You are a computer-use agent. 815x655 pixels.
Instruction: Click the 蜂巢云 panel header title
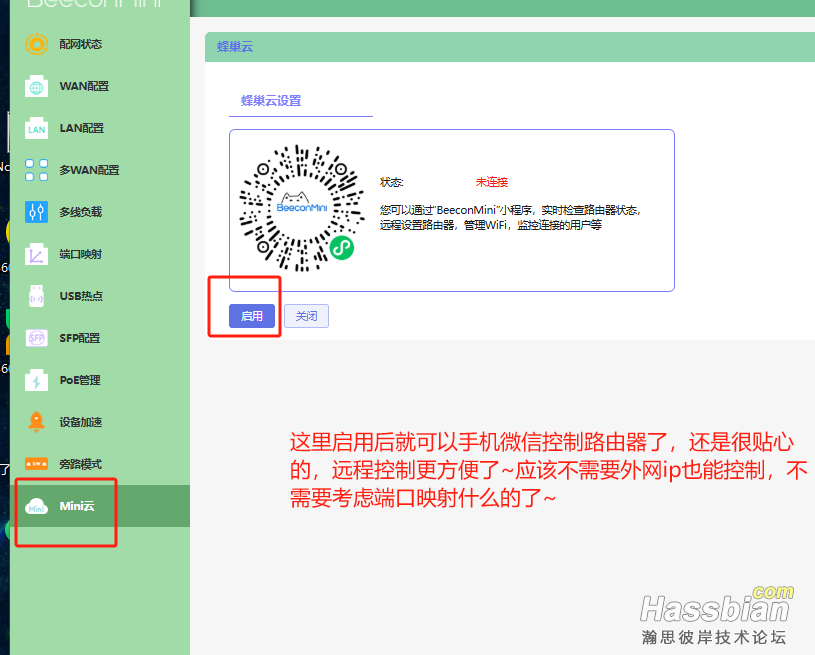[235, 47]
